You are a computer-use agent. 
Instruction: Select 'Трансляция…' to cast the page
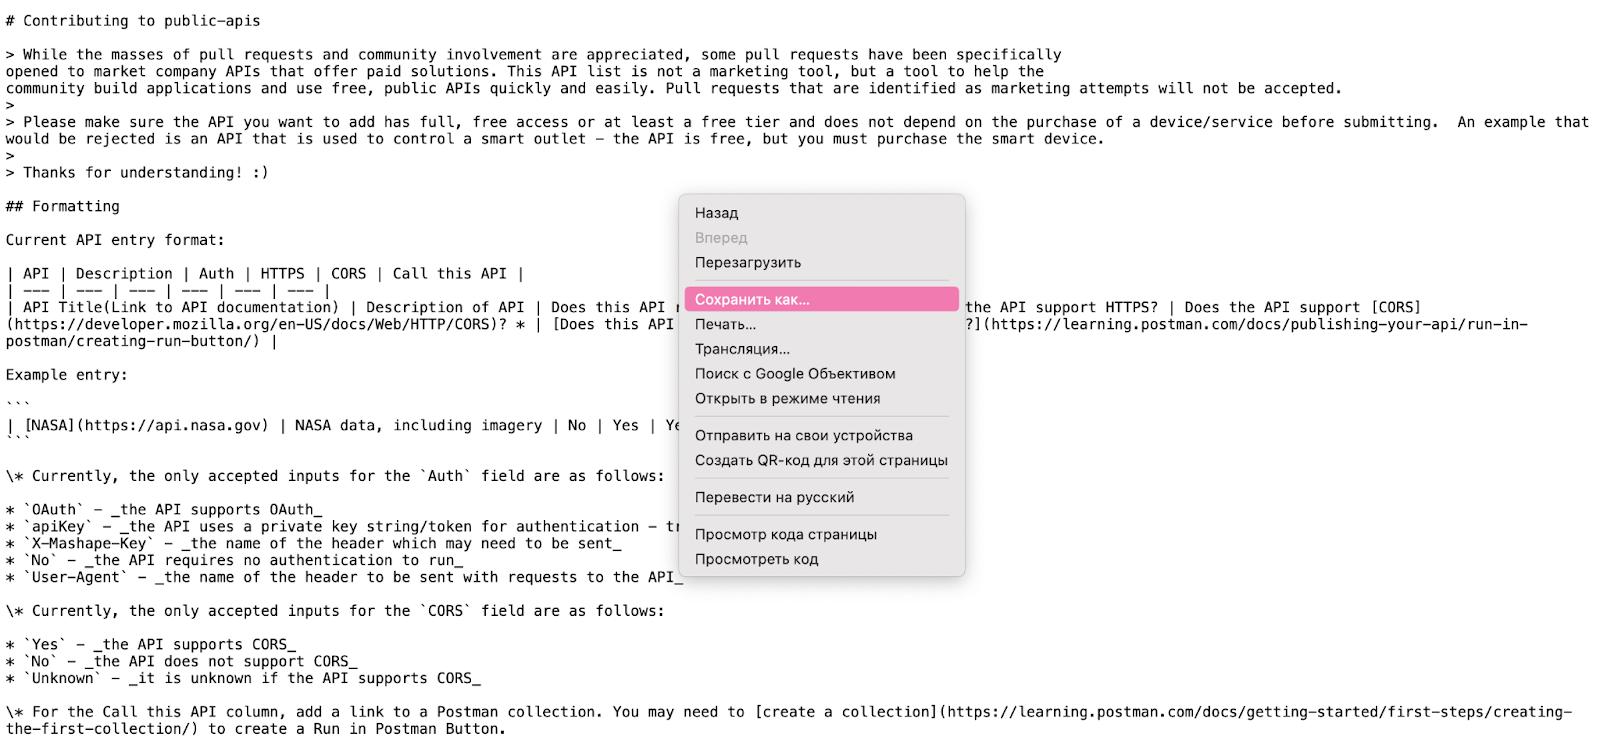click(x=742, y=349)
